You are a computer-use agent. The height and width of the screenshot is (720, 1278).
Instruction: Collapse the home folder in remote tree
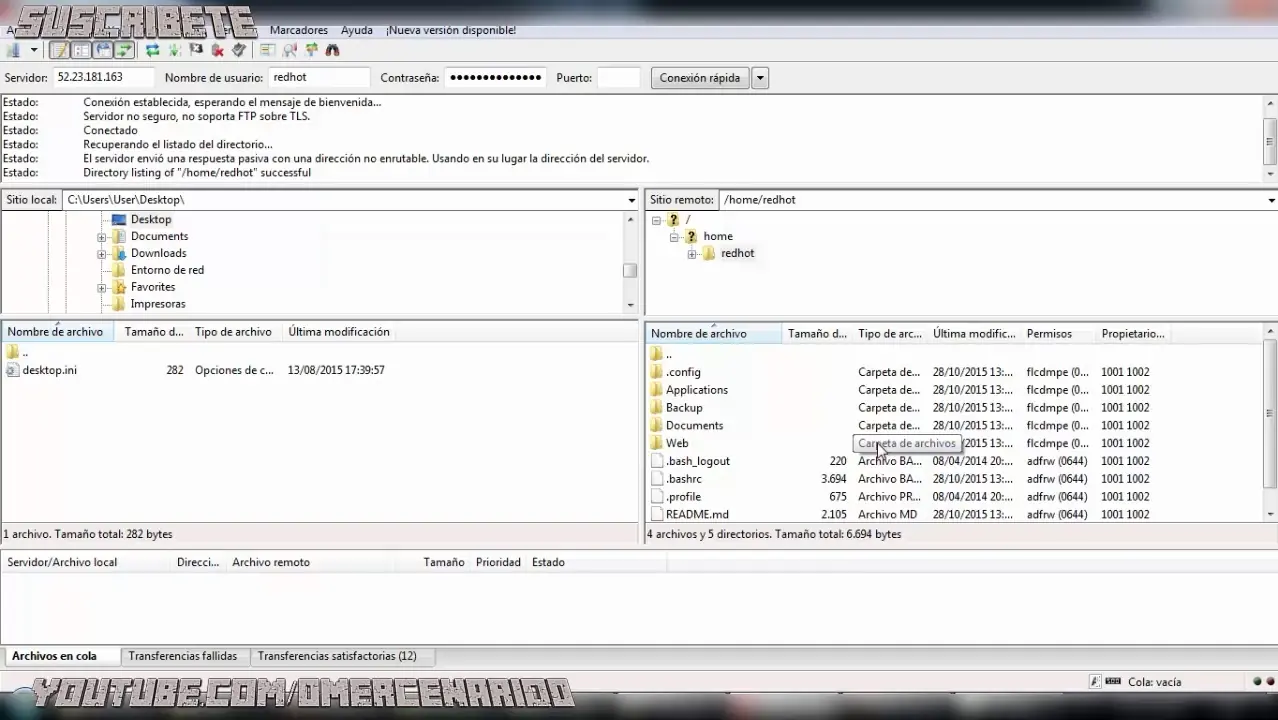click(674, 236)
